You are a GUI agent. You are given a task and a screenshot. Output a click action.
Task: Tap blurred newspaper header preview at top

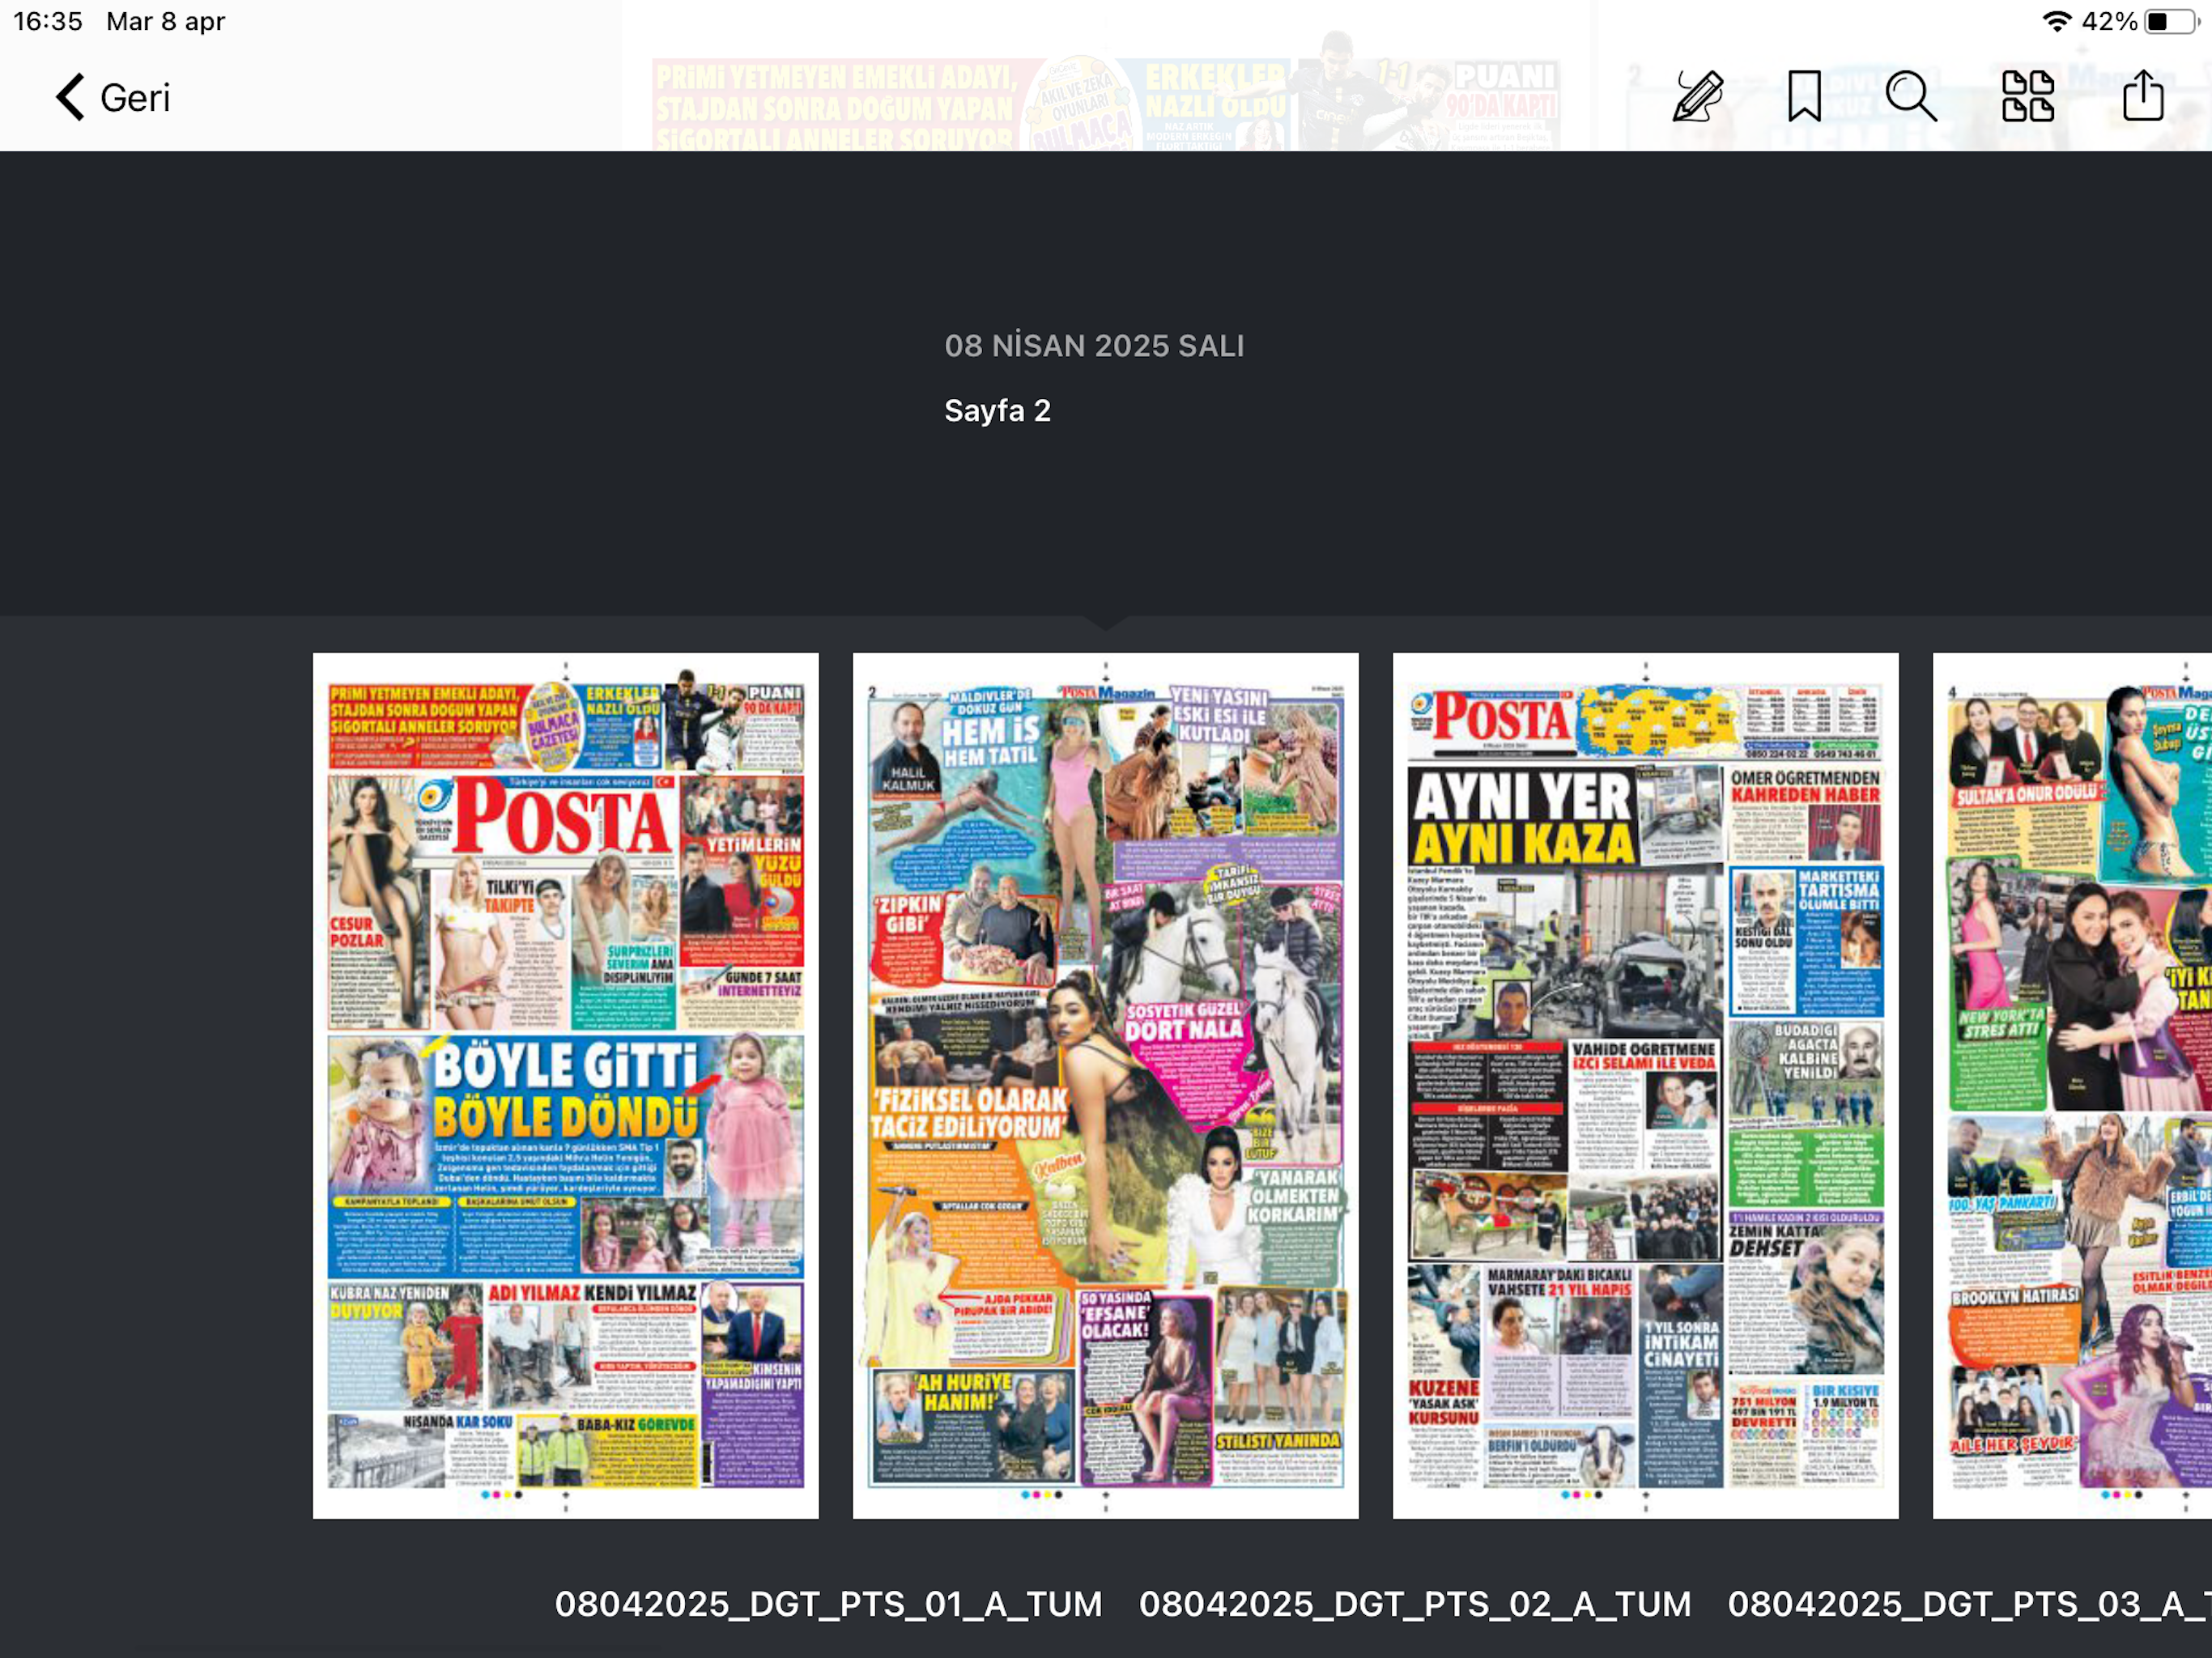point(1105,105)
